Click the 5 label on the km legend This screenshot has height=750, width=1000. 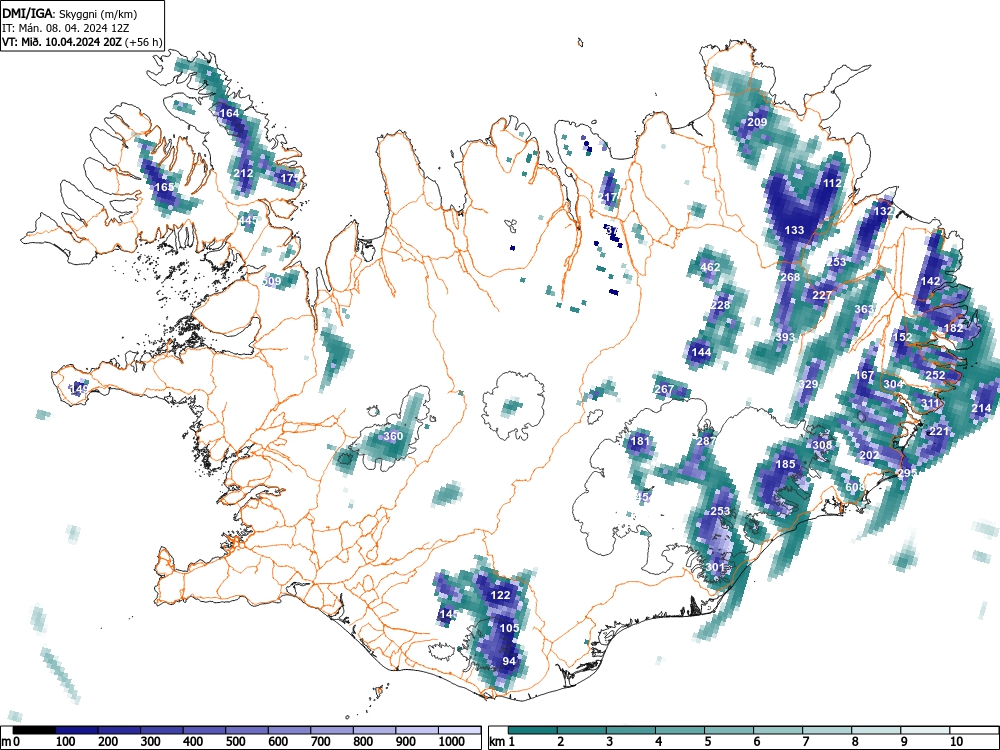pyautogui.click(x=707, y=742)
